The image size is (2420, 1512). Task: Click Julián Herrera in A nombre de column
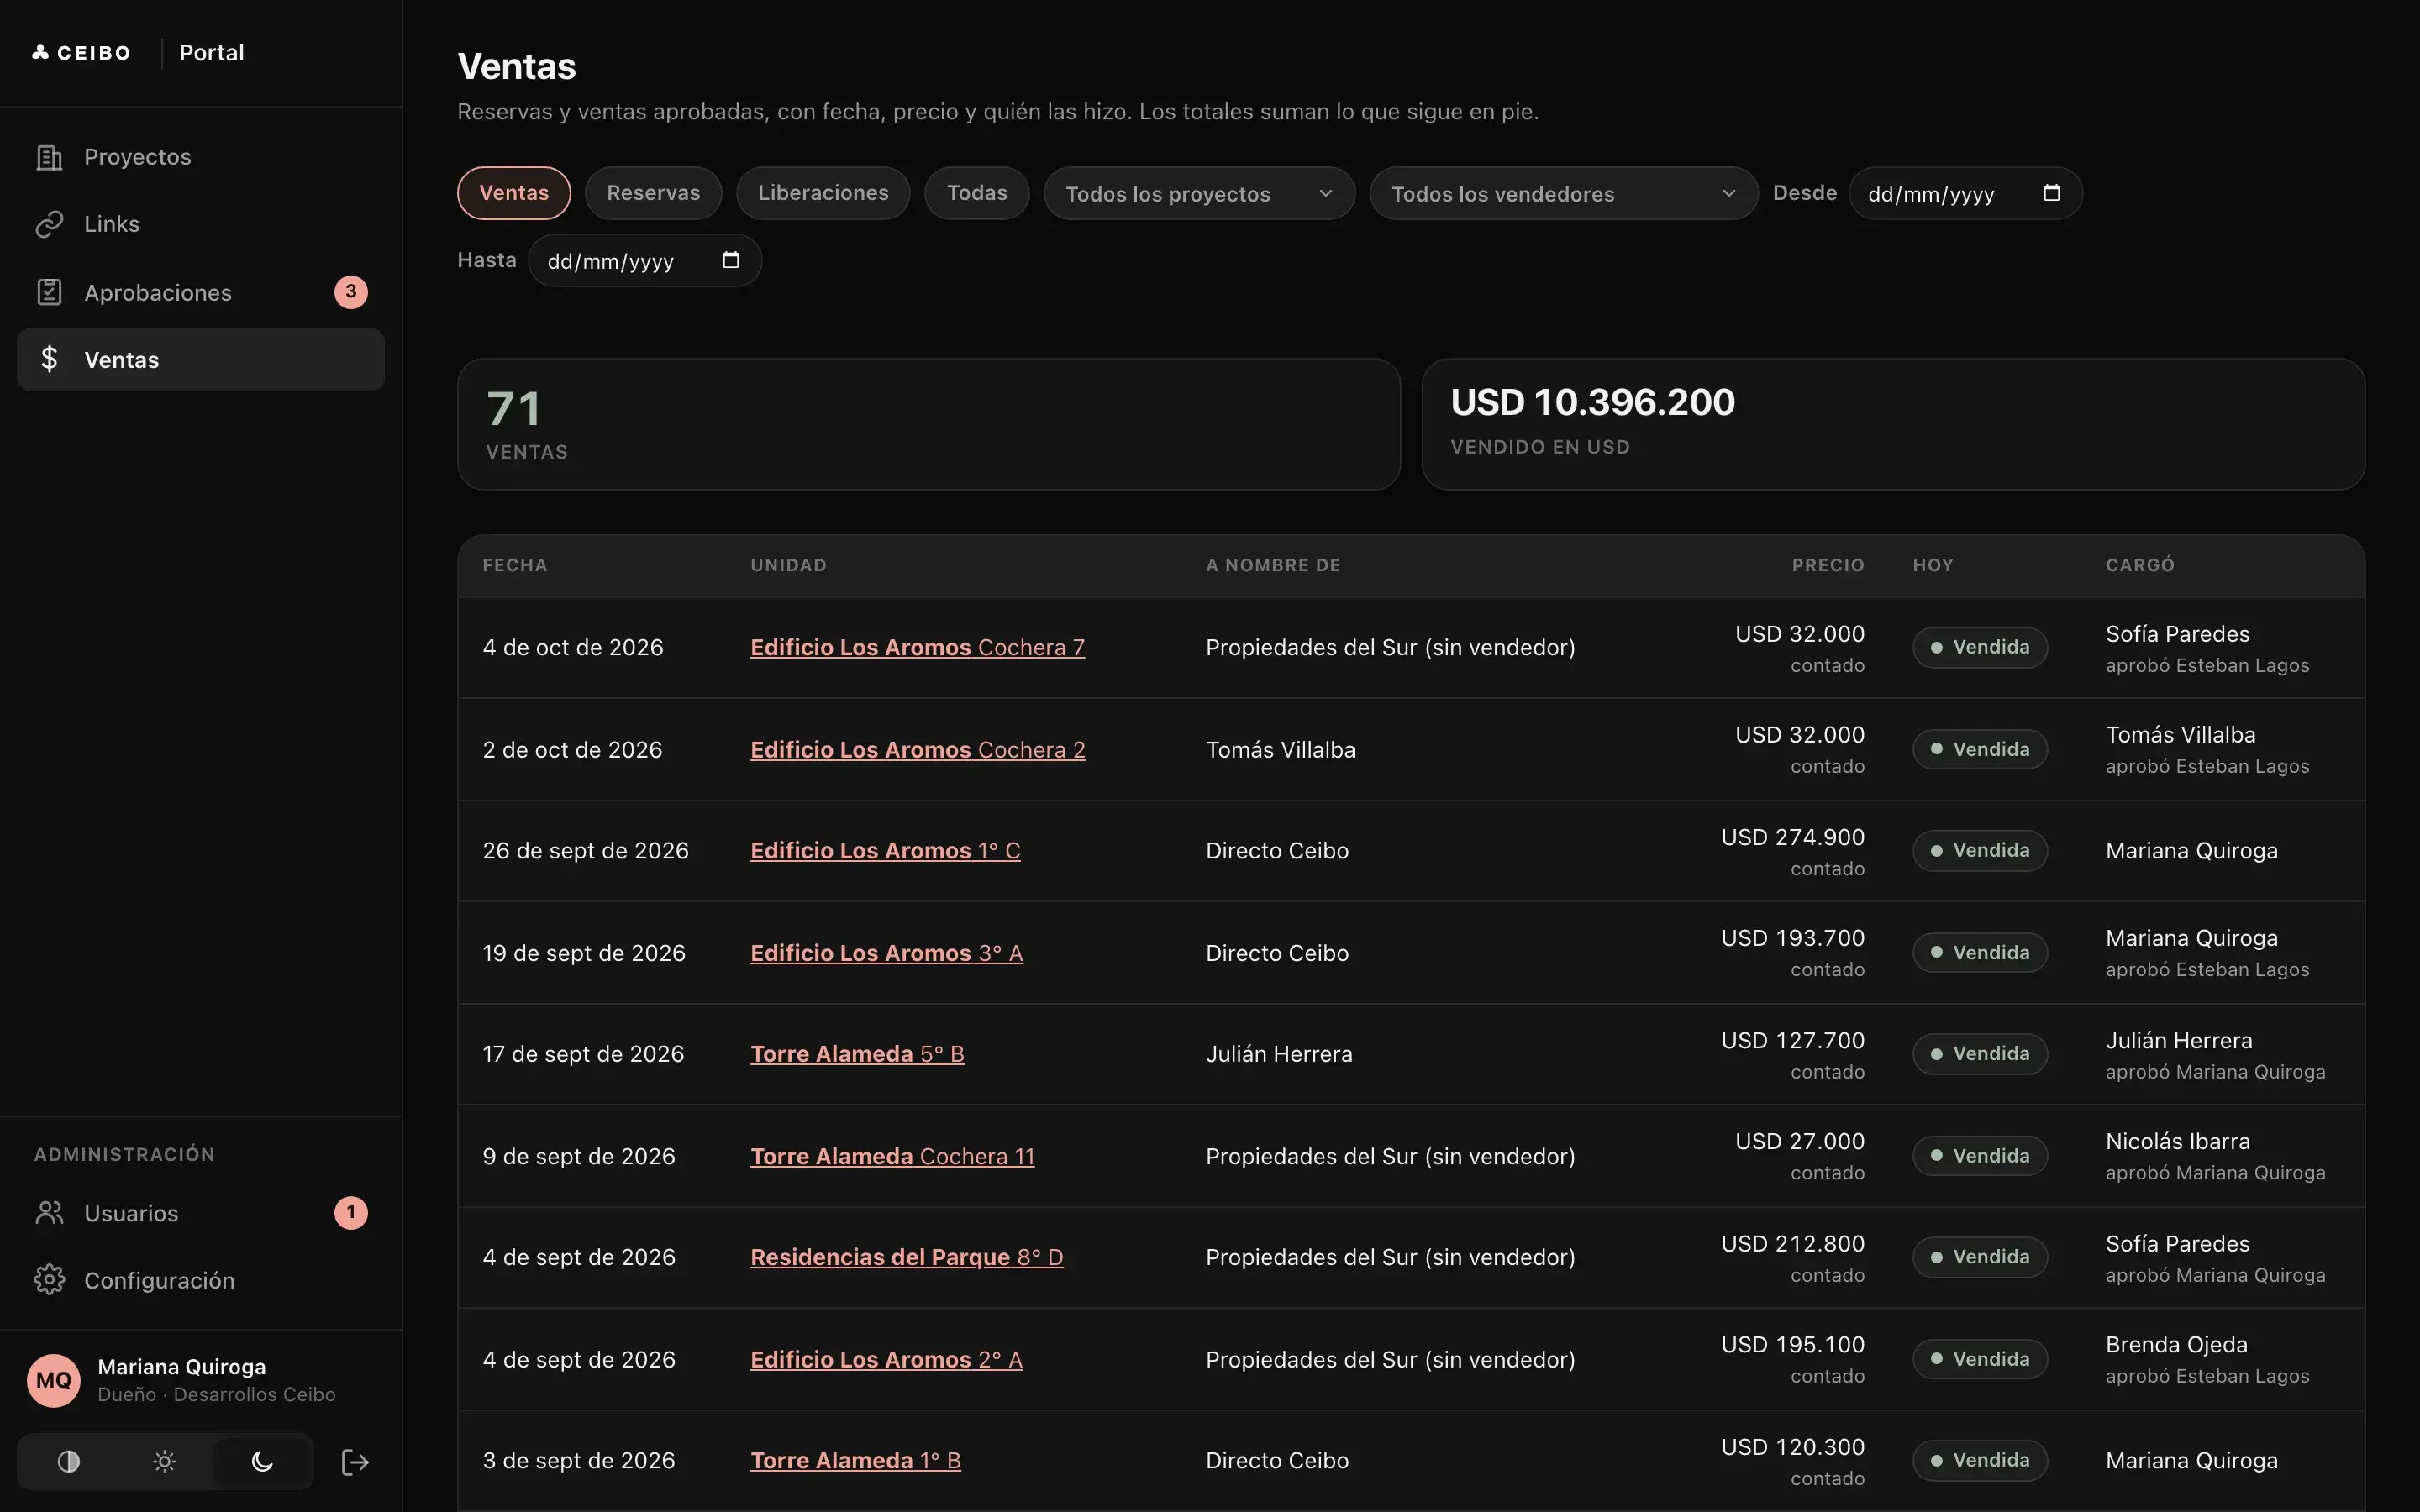1278,1054
